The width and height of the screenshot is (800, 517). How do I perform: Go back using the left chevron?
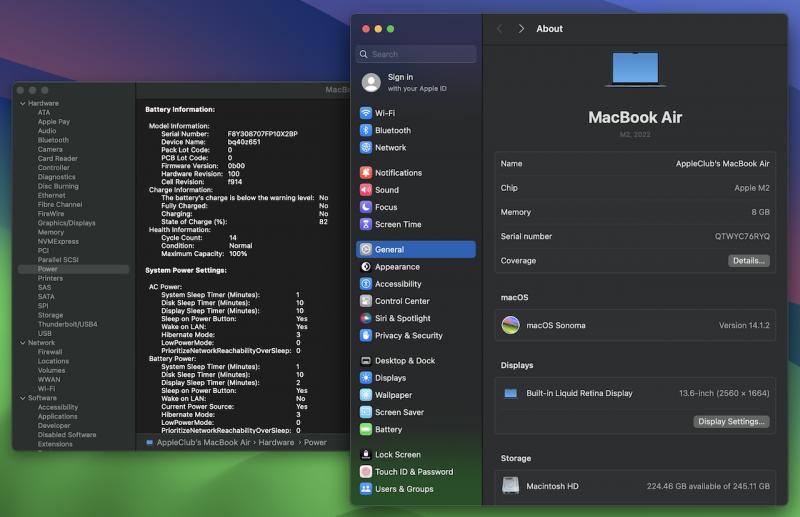click(x=499, y=29)
